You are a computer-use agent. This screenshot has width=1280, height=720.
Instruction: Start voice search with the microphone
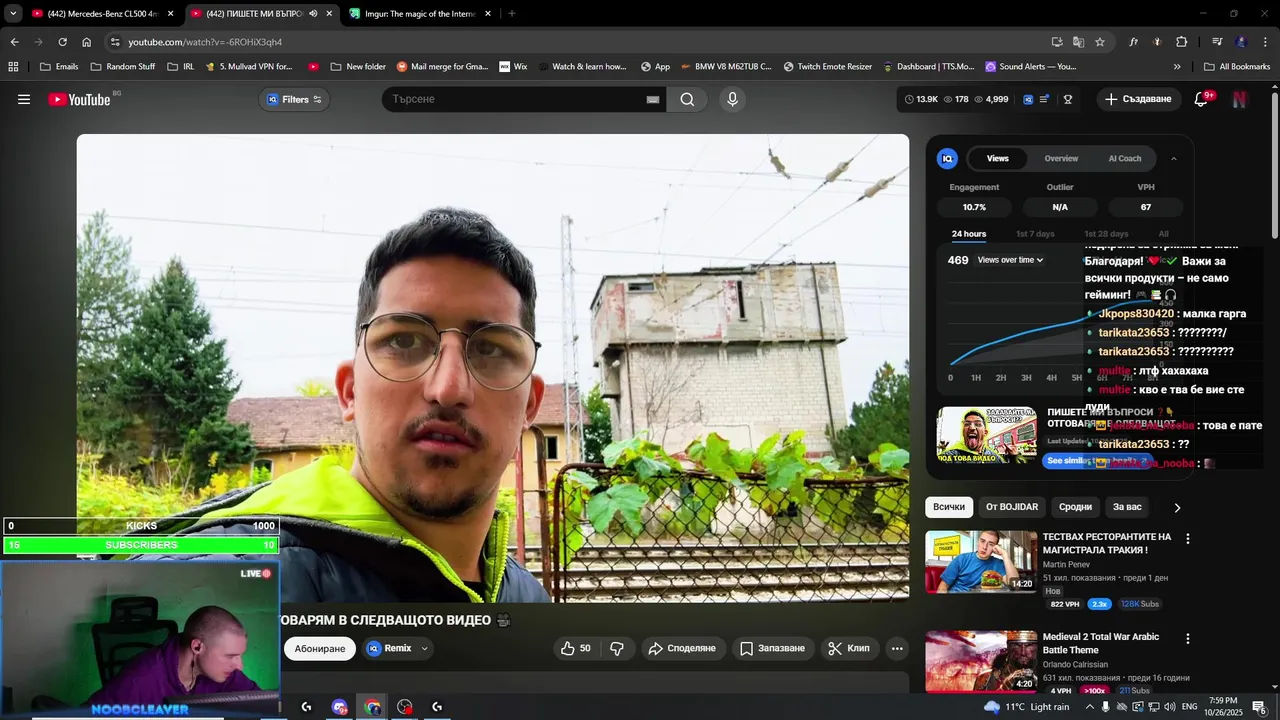click(x=732, y=99)
